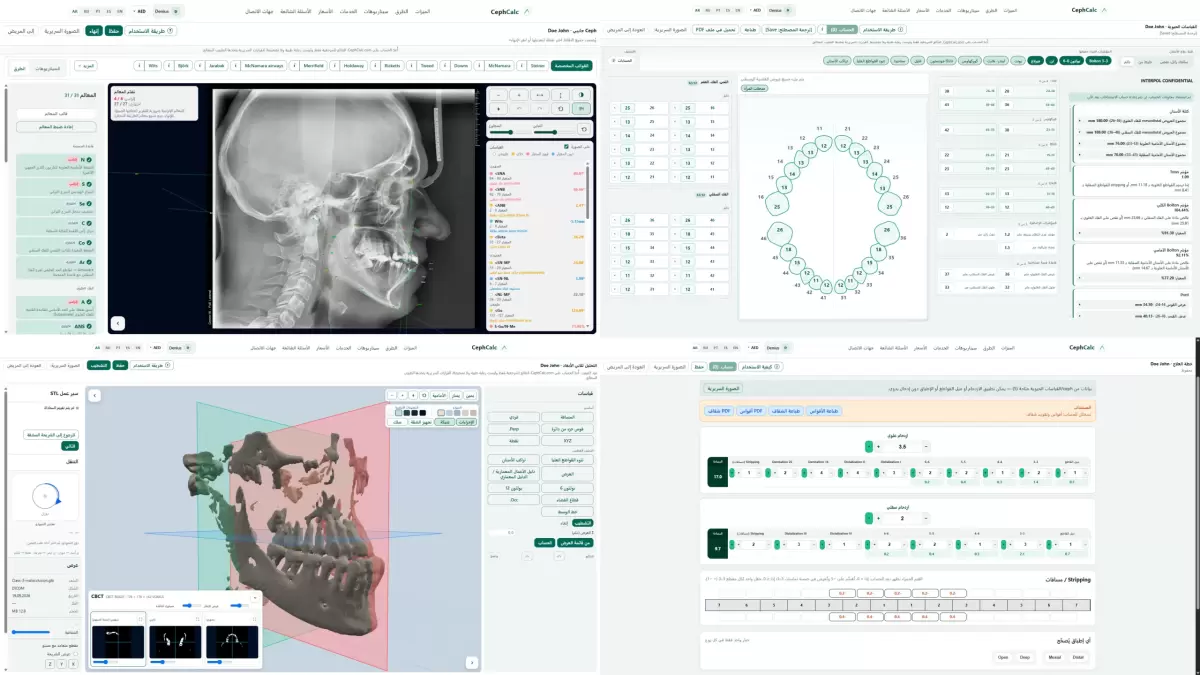Screen dimensions: 1200x675
Task: Click chevron button at bottom-left of X-ray viewer
Action: coord(117,323)
